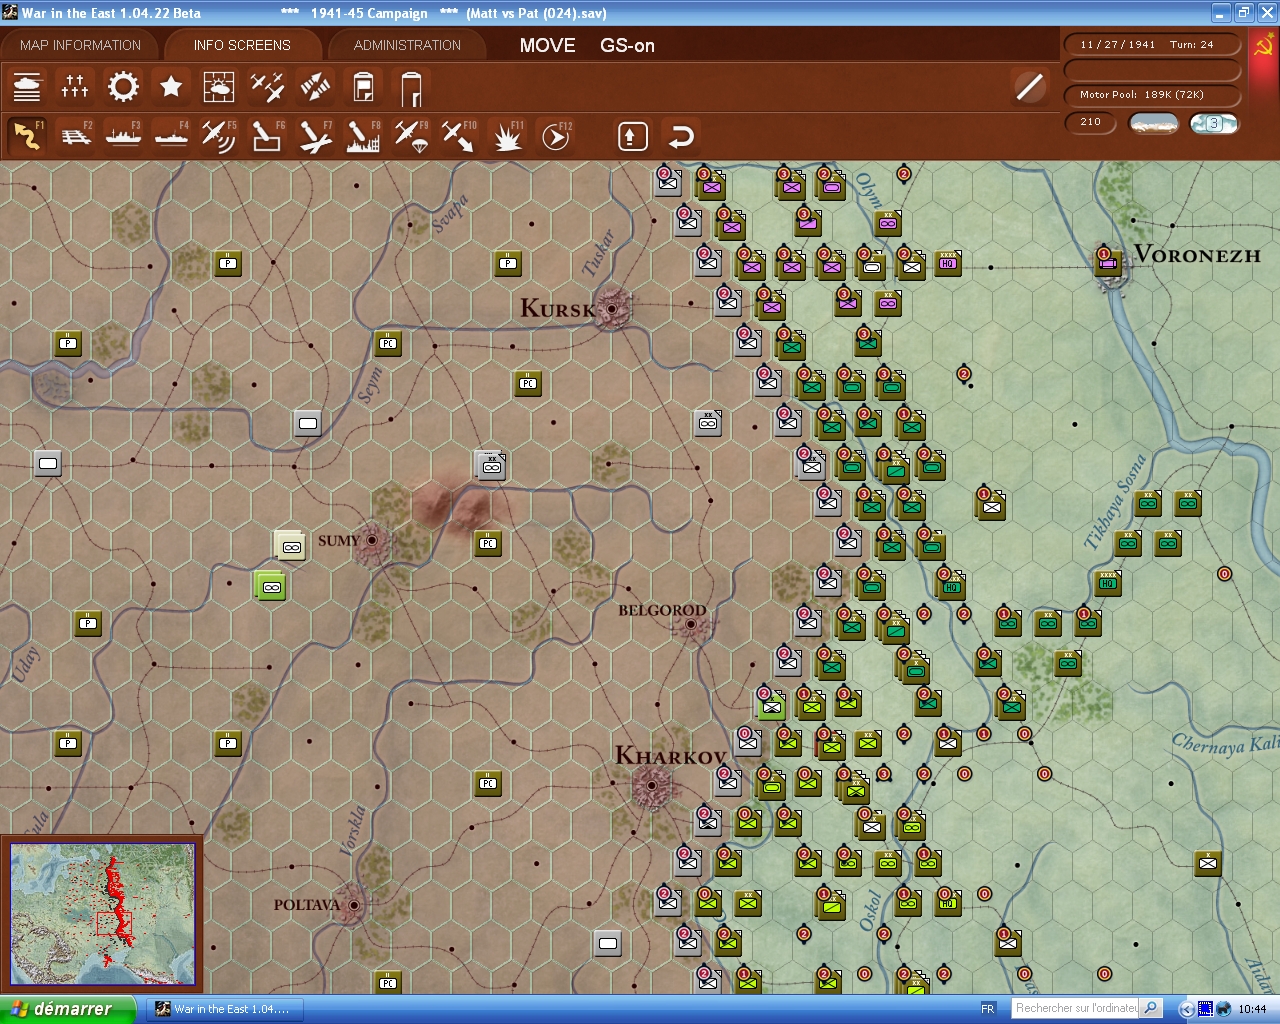Click the save-document icon in the toolbar
This screenshot has height=1024, width=1280.
pyautogui.click(x=363, y=87)
